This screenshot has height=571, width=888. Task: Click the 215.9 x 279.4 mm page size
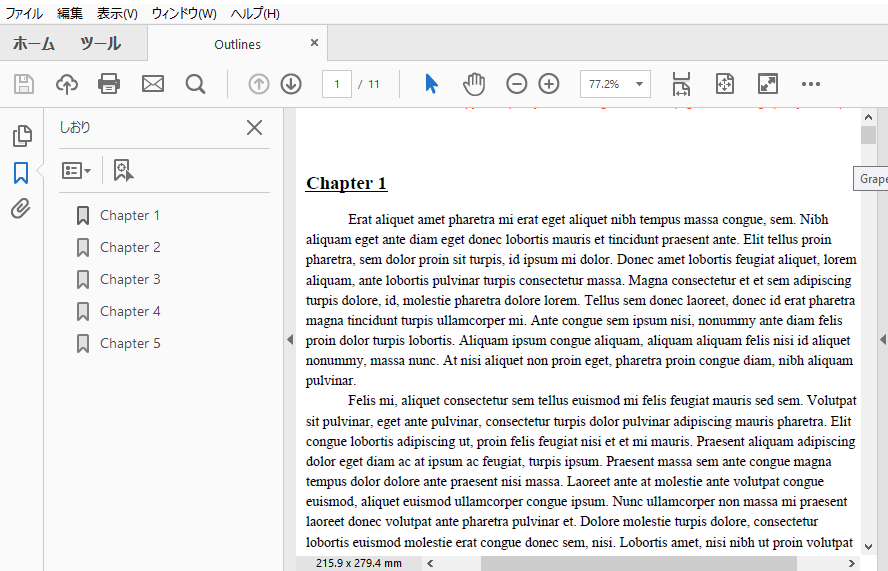point(358,563)
